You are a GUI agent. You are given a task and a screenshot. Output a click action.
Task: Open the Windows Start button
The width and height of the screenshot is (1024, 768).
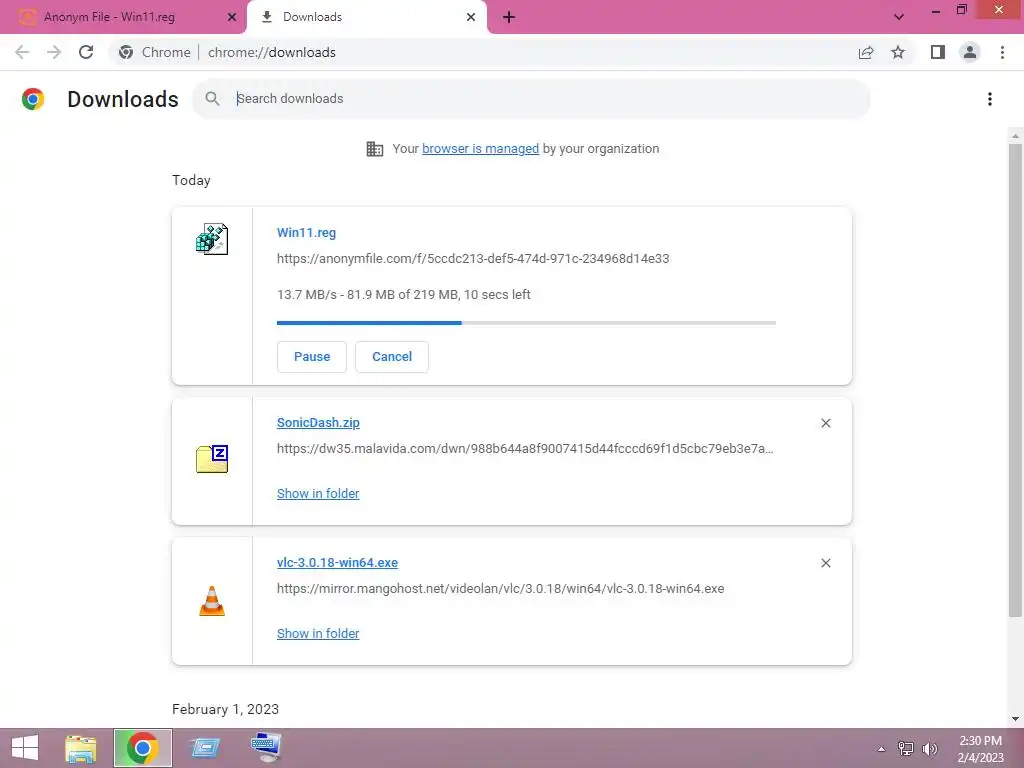25,748
